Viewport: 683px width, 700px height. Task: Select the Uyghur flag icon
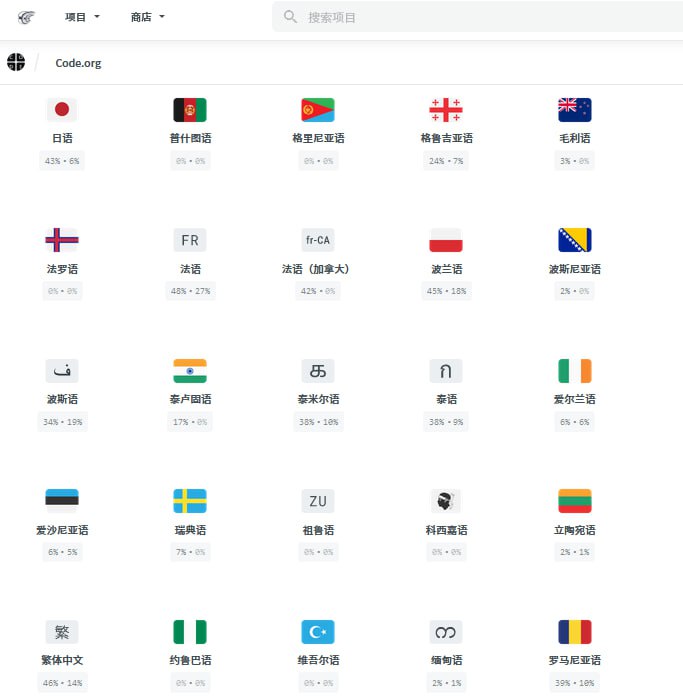[318, 632]
